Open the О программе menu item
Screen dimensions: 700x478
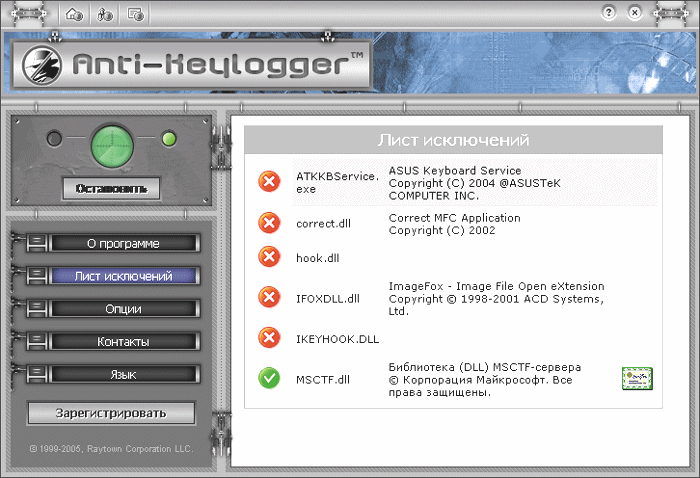124,244
